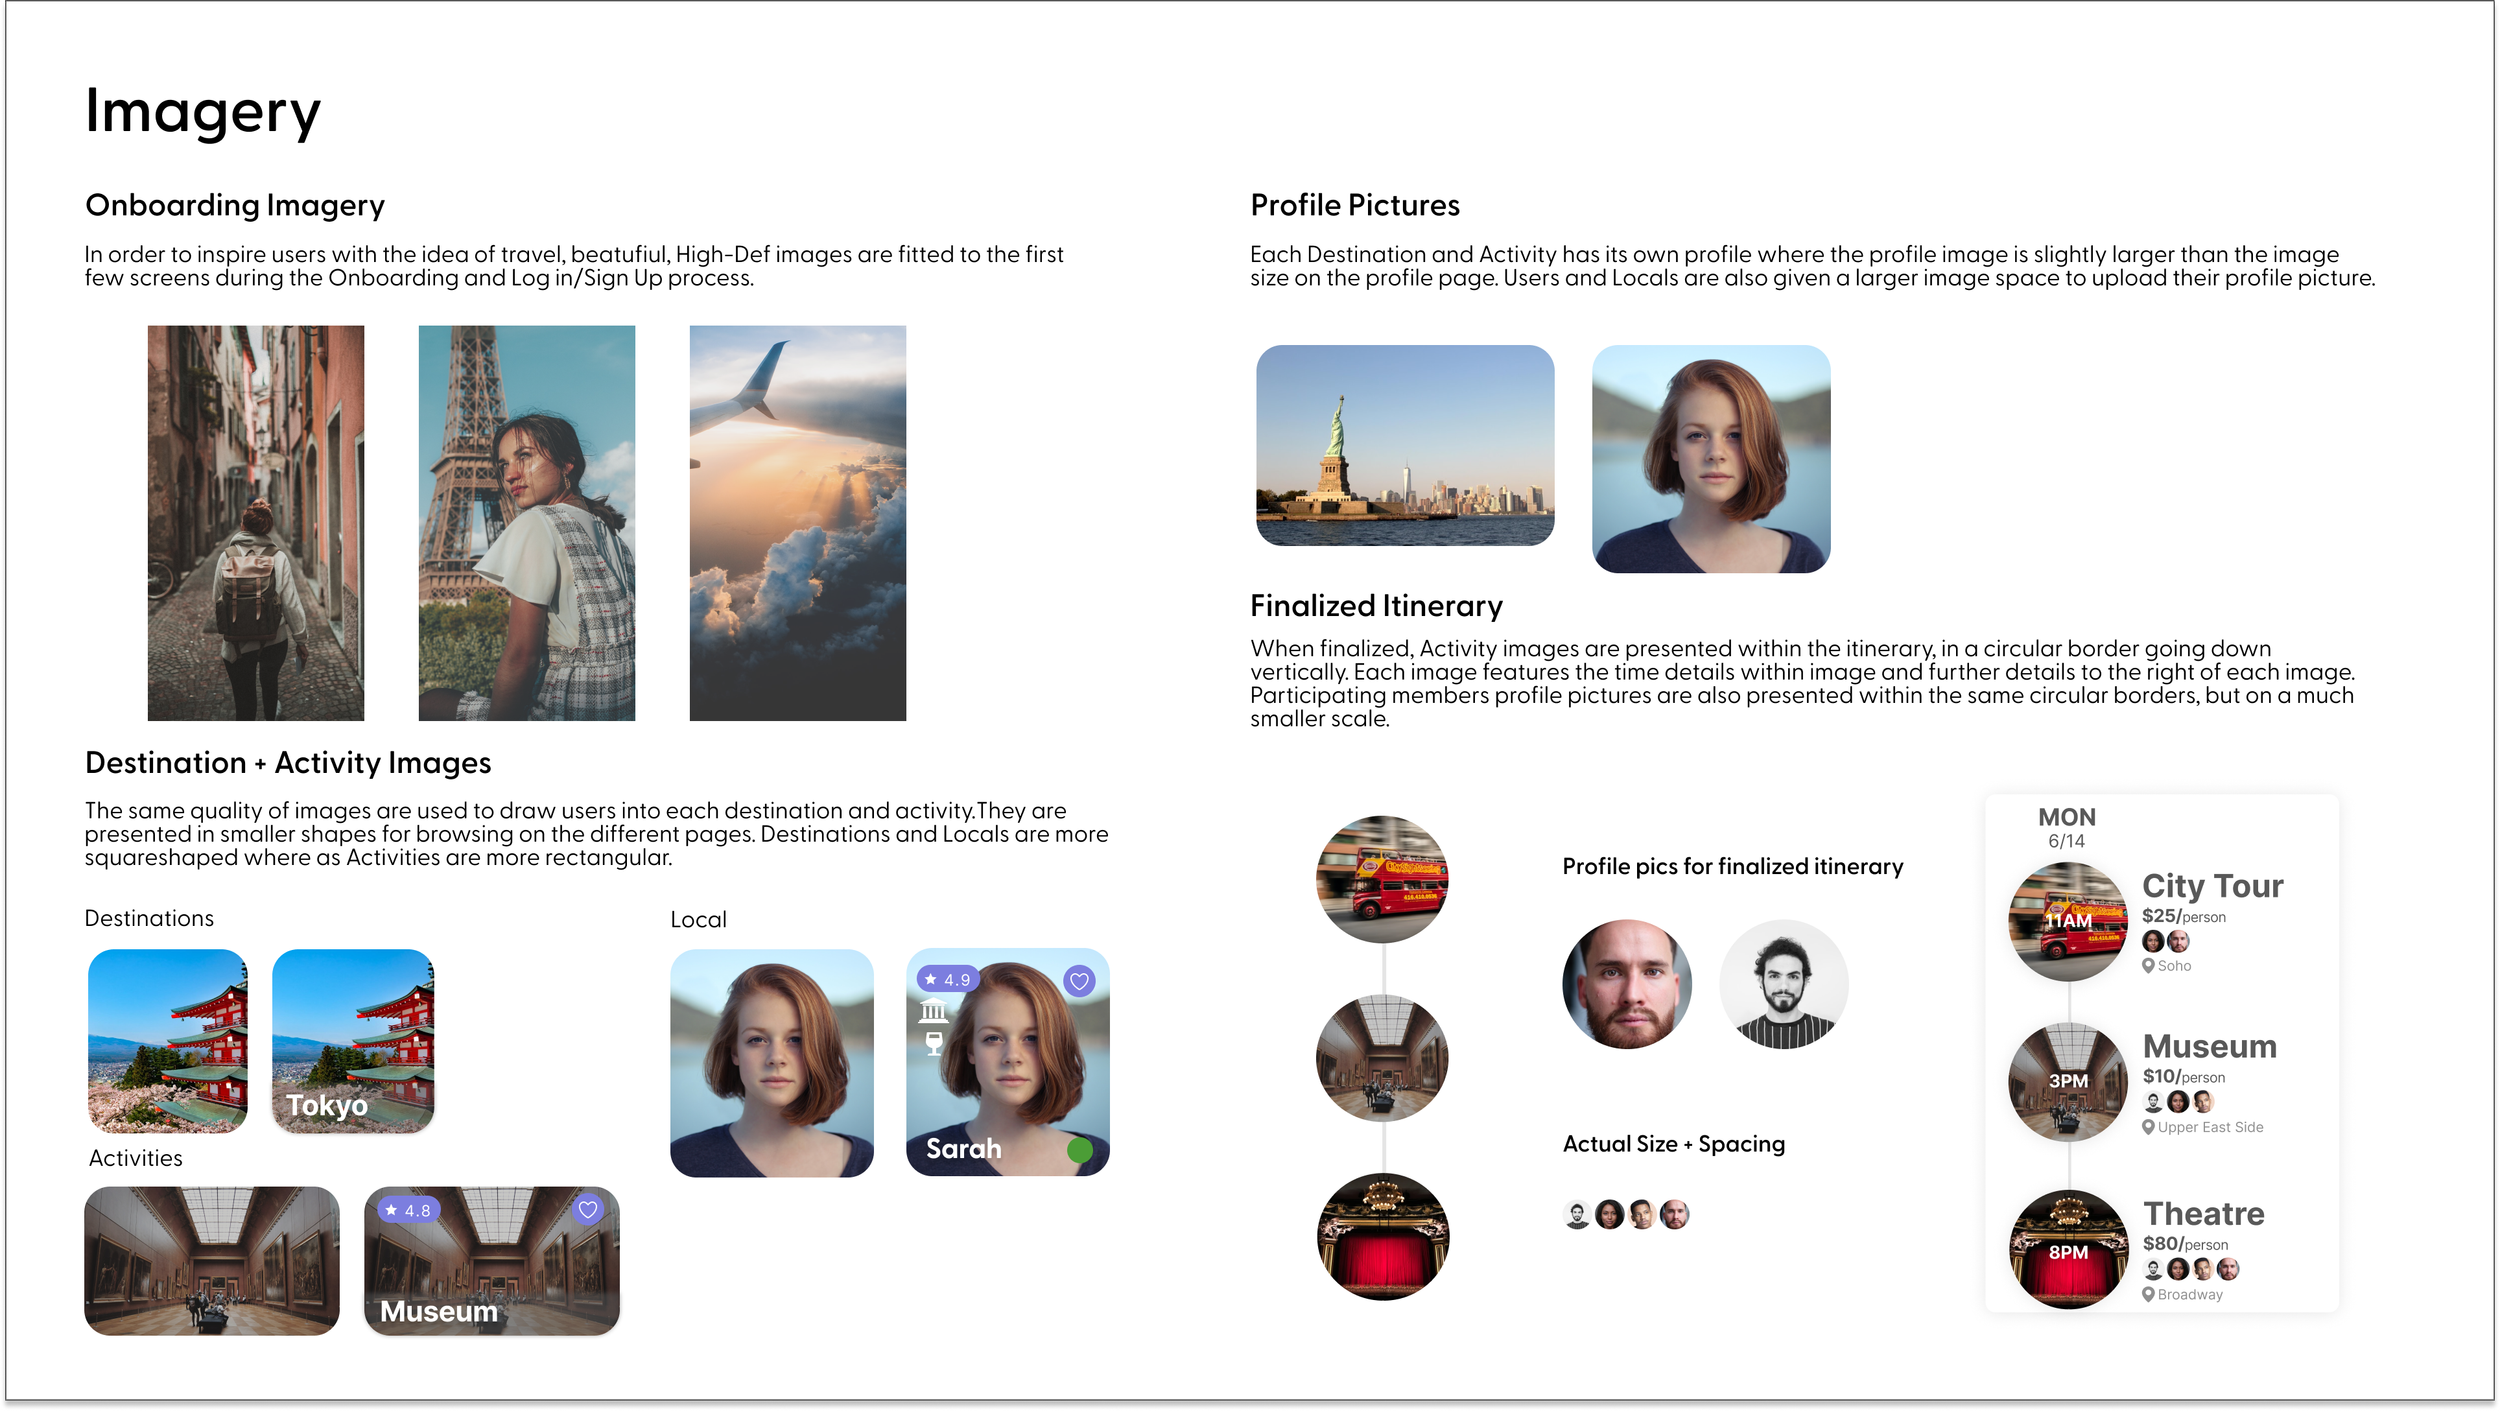
Task: Open the Sarah local guide card
Action: pyautogui.click(x=1008, y=1062)
